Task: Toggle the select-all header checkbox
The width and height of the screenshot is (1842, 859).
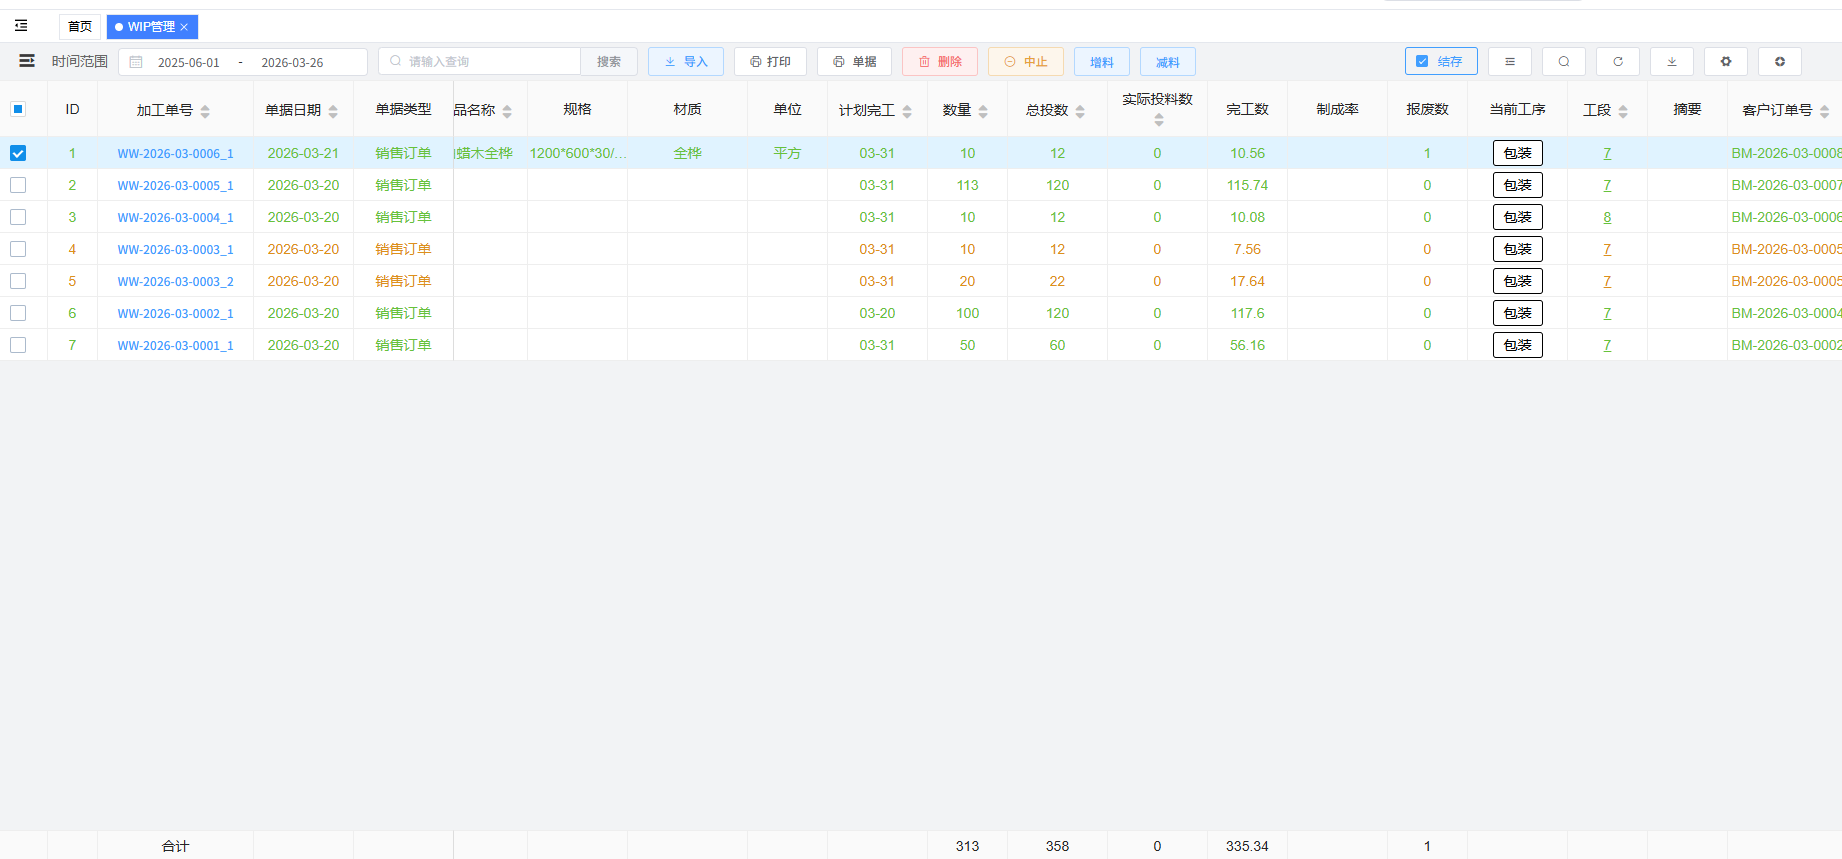Action: (x=18, y=109)
